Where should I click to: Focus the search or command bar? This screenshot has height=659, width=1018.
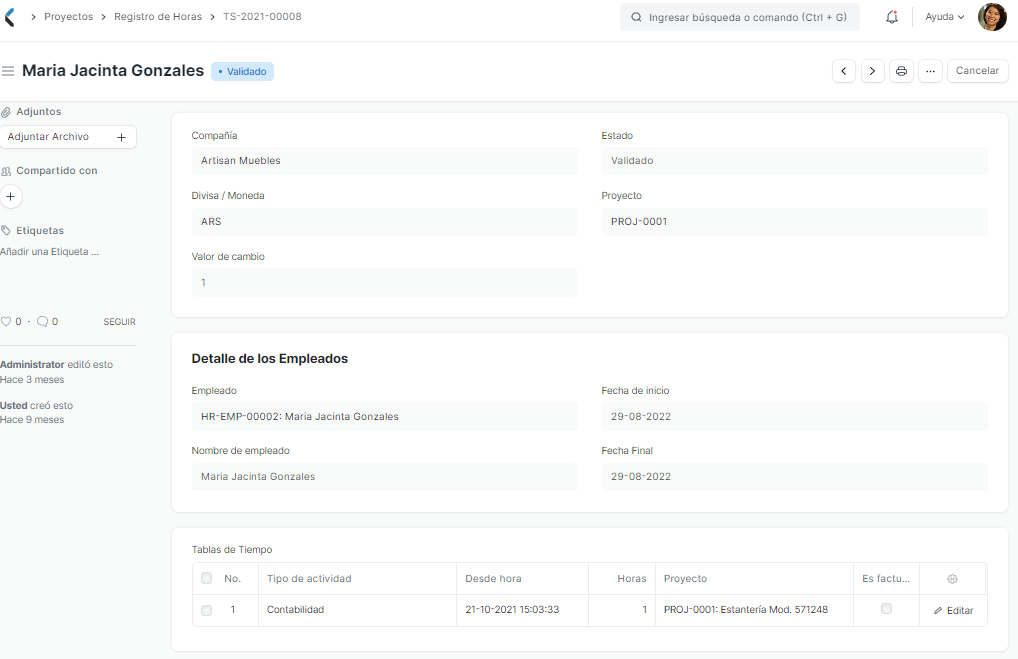pos(739,18)
